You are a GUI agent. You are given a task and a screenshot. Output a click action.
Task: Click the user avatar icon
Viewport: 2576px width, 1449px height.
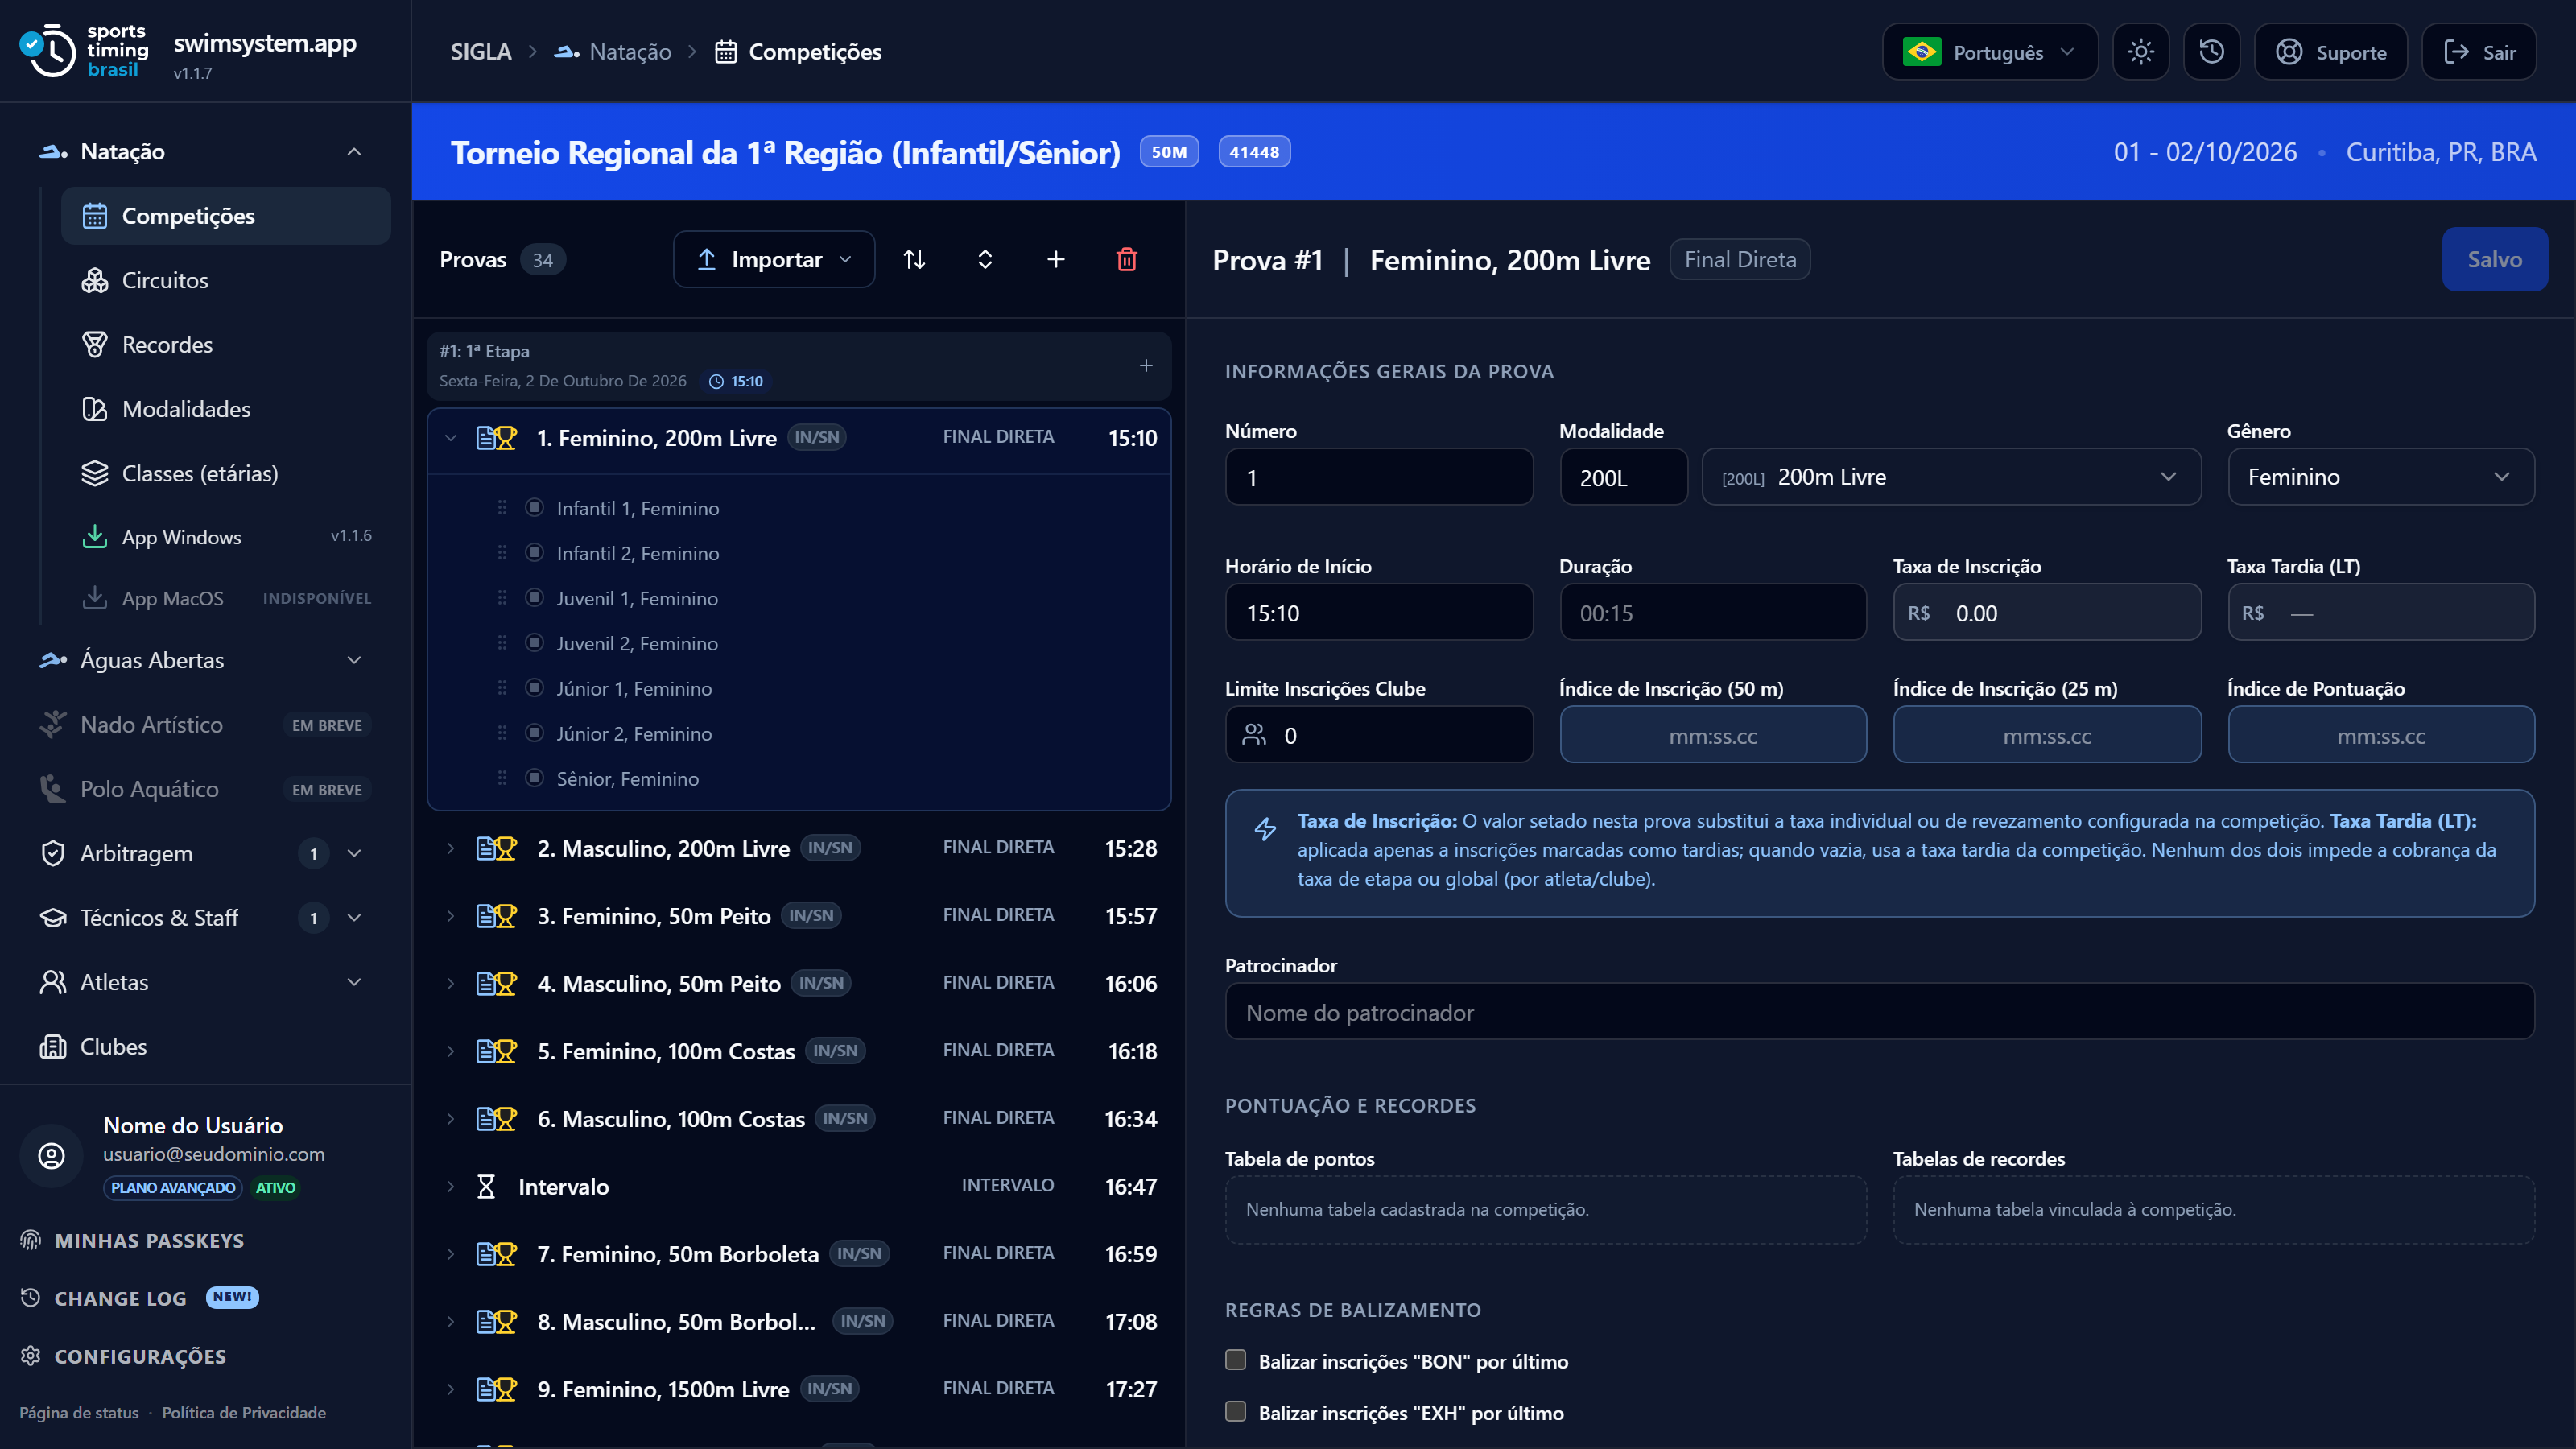point(51,1156)
